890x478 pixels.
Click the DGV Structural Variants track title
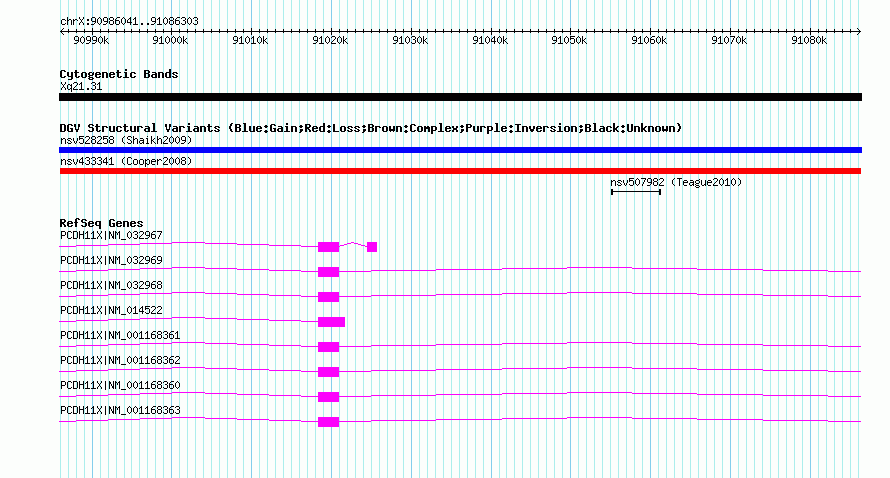(371, 128)
